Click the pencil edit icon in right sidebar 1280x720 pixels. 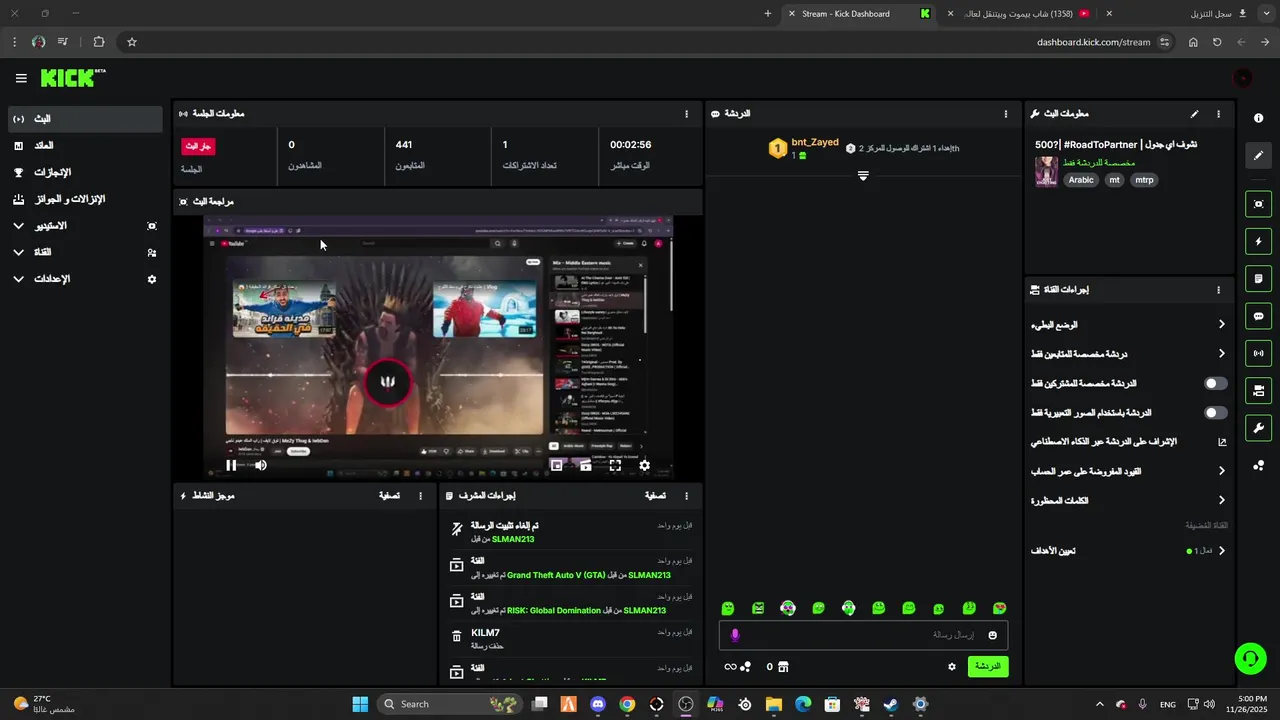(x=1258, y=156)
